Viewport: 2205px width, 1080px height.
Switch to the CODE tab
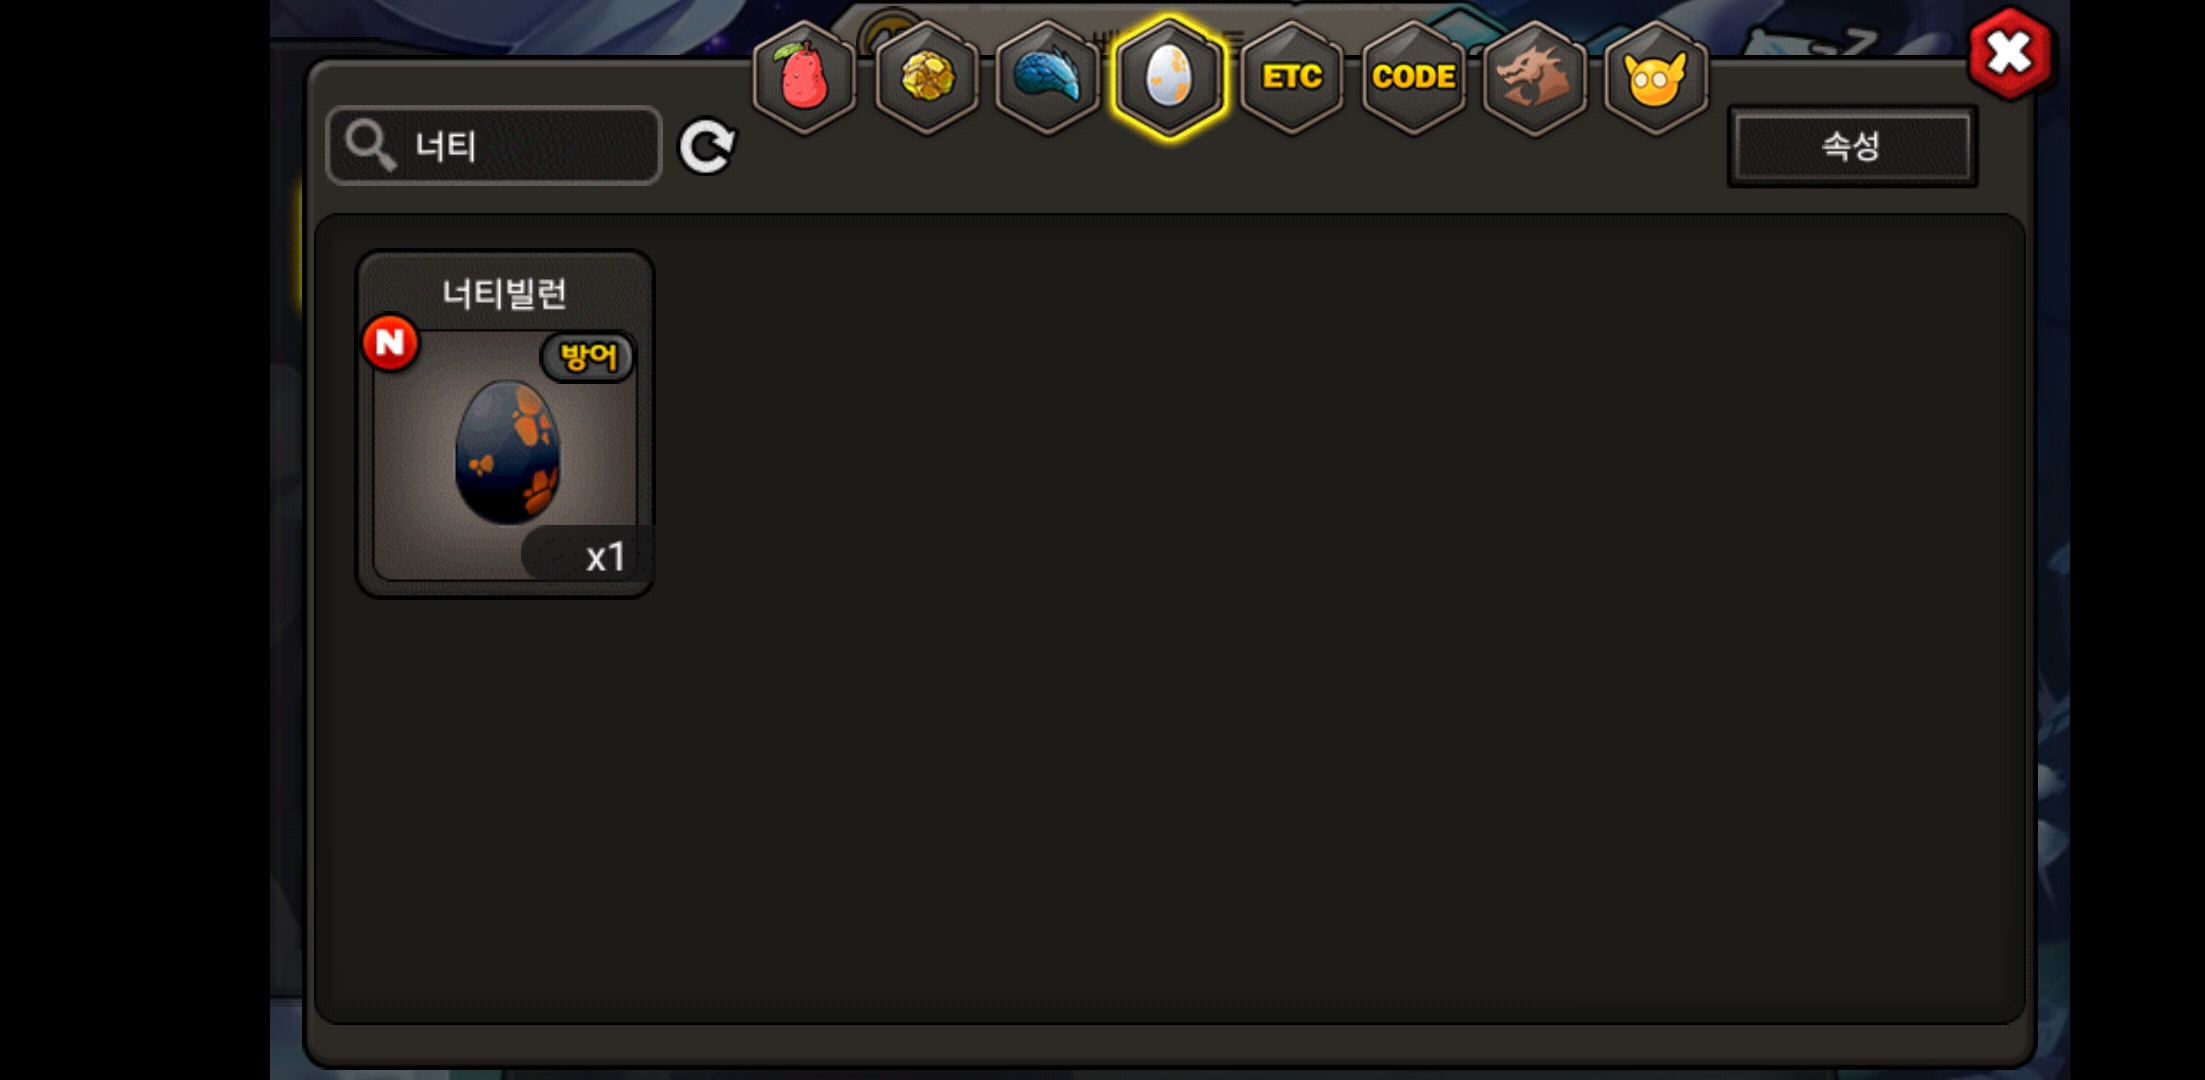(1413, 77)
